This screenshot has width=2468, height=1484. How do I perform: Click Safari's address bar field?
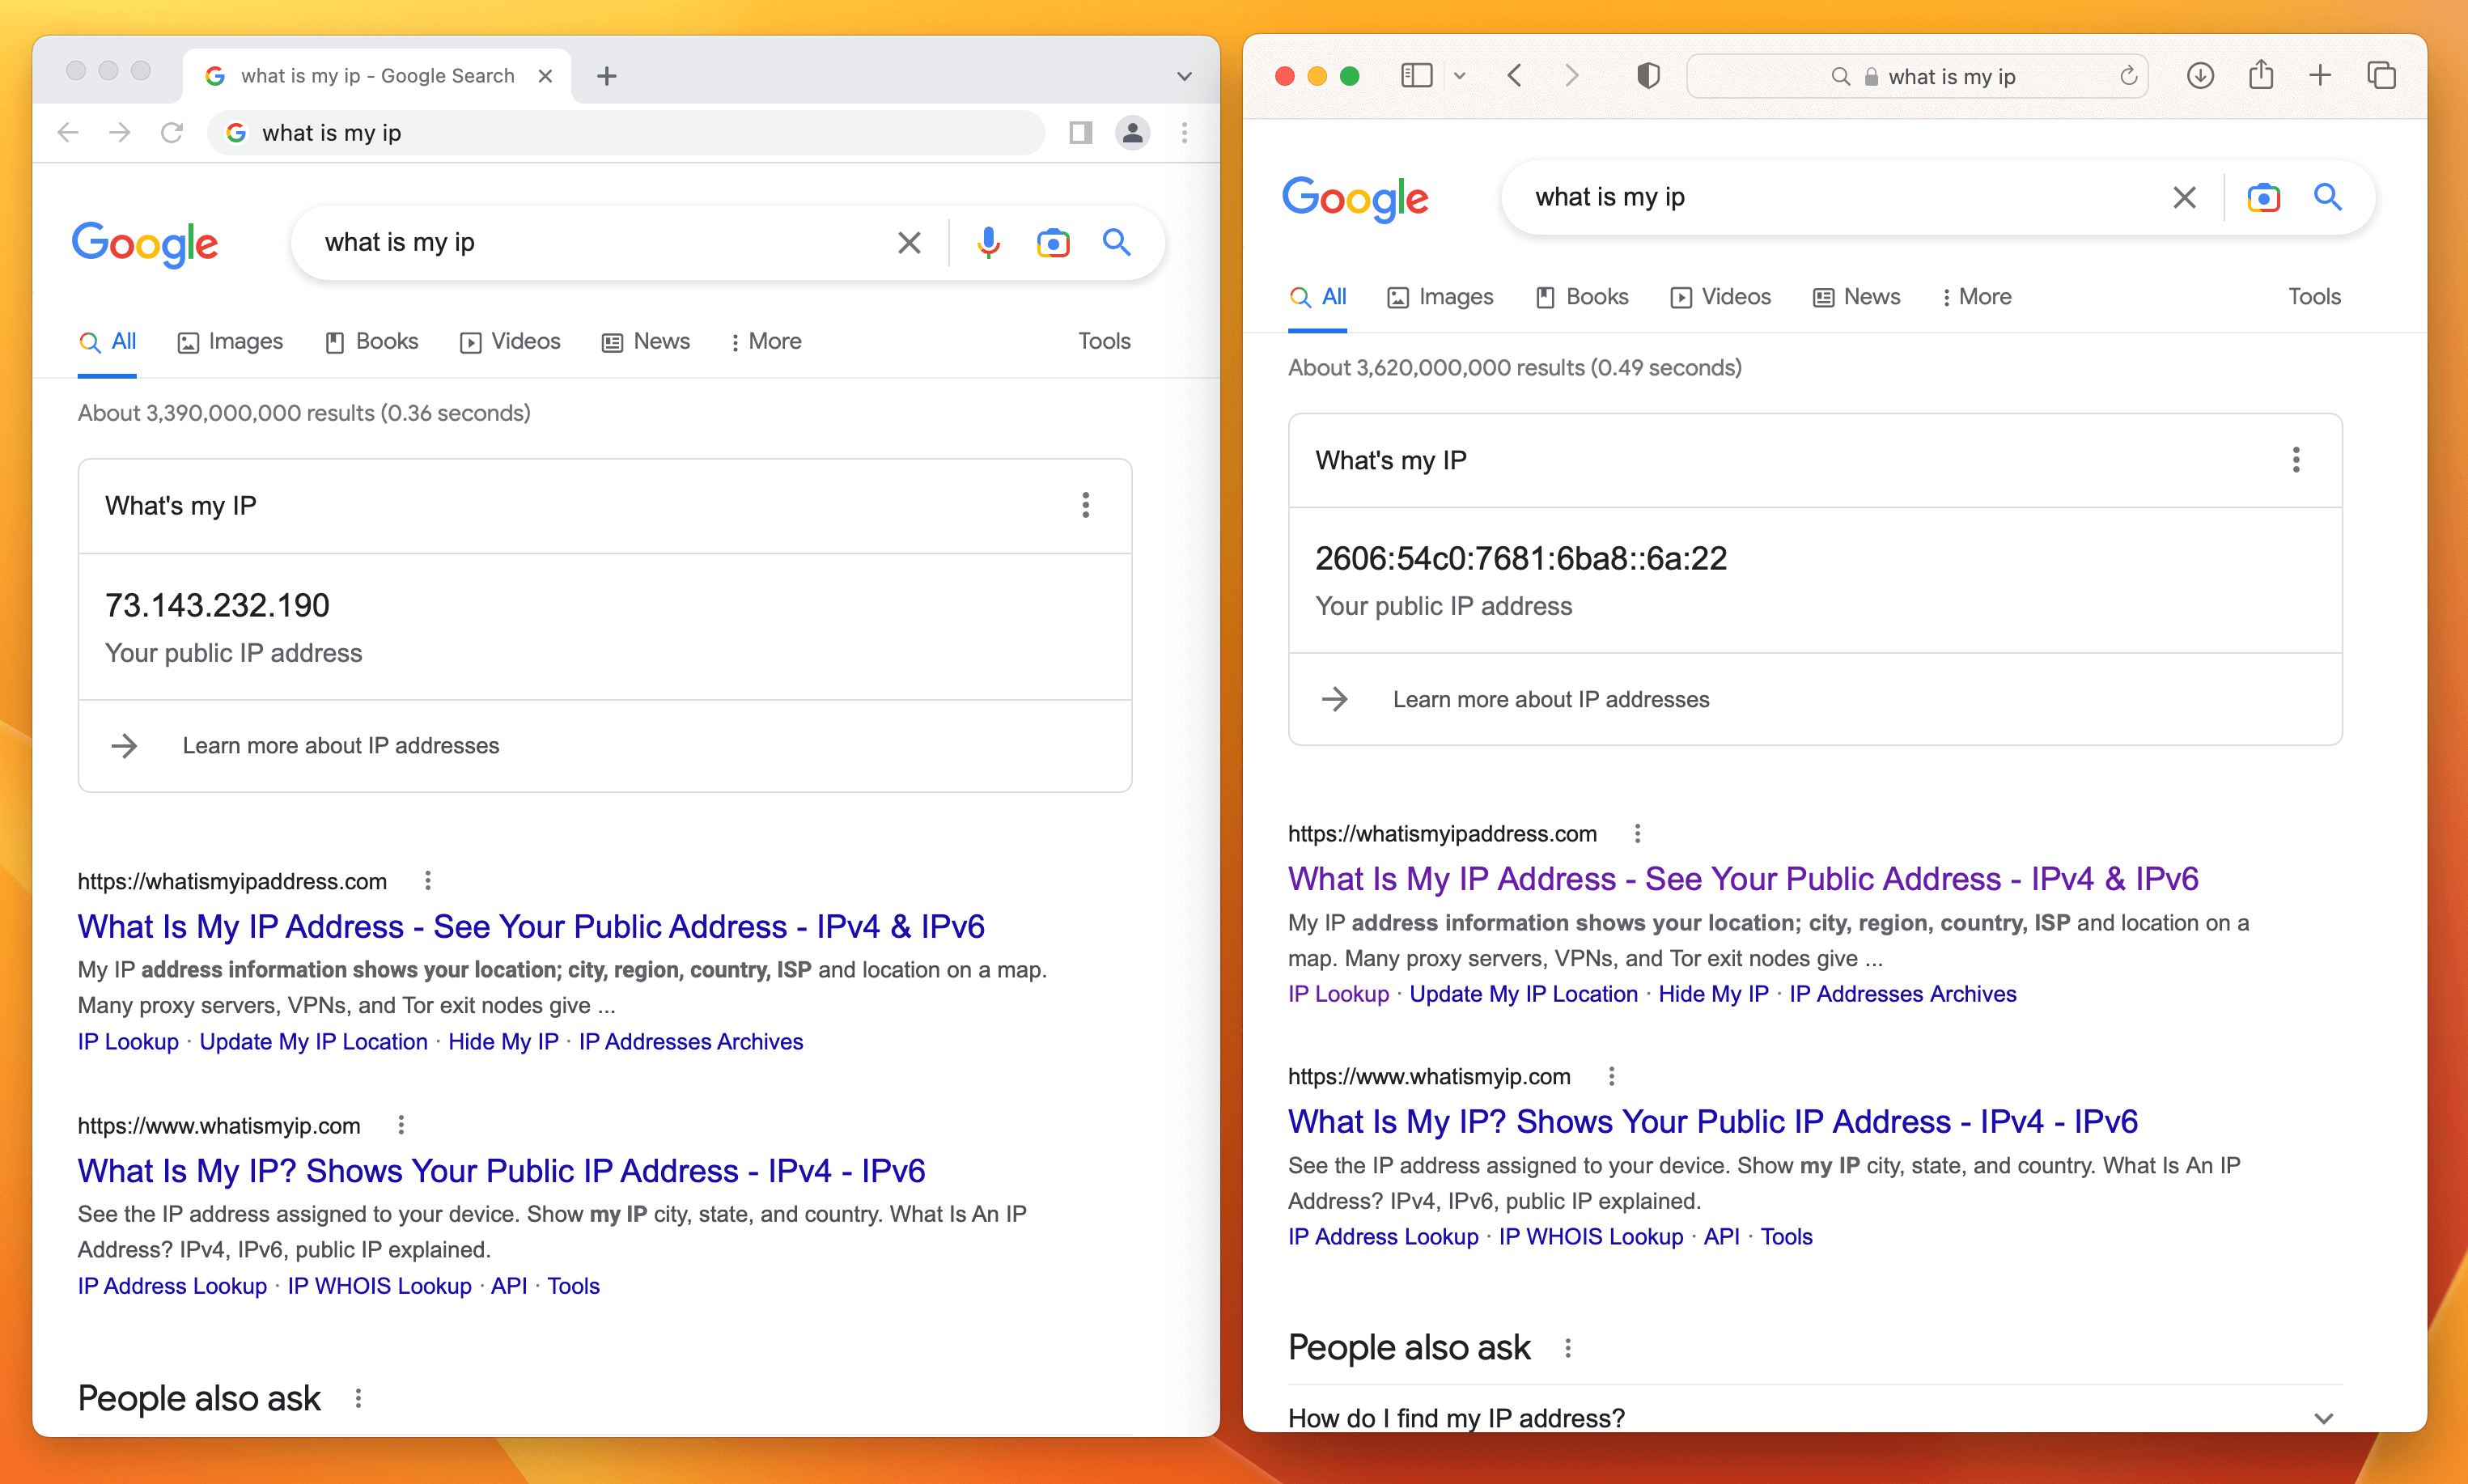pos(1950,76)
